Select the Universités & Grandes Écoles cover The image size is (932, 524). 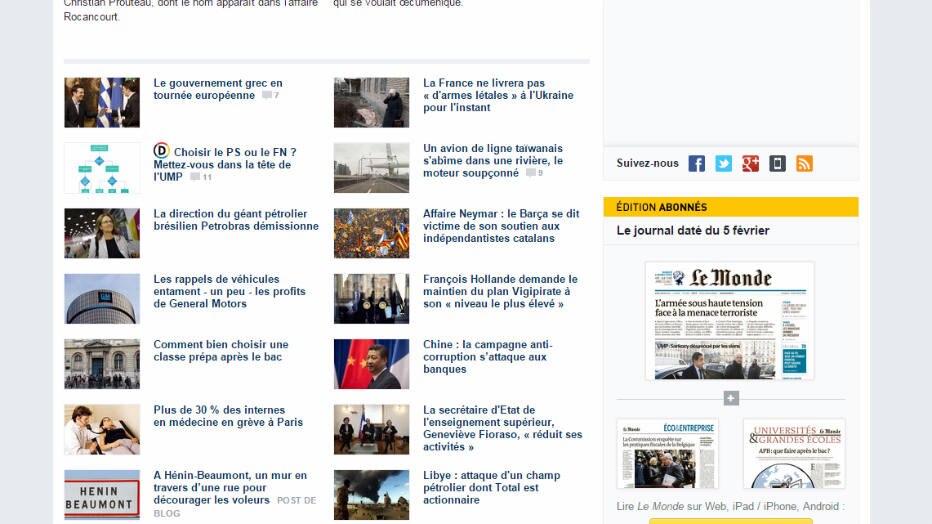(x=794, y=453)
